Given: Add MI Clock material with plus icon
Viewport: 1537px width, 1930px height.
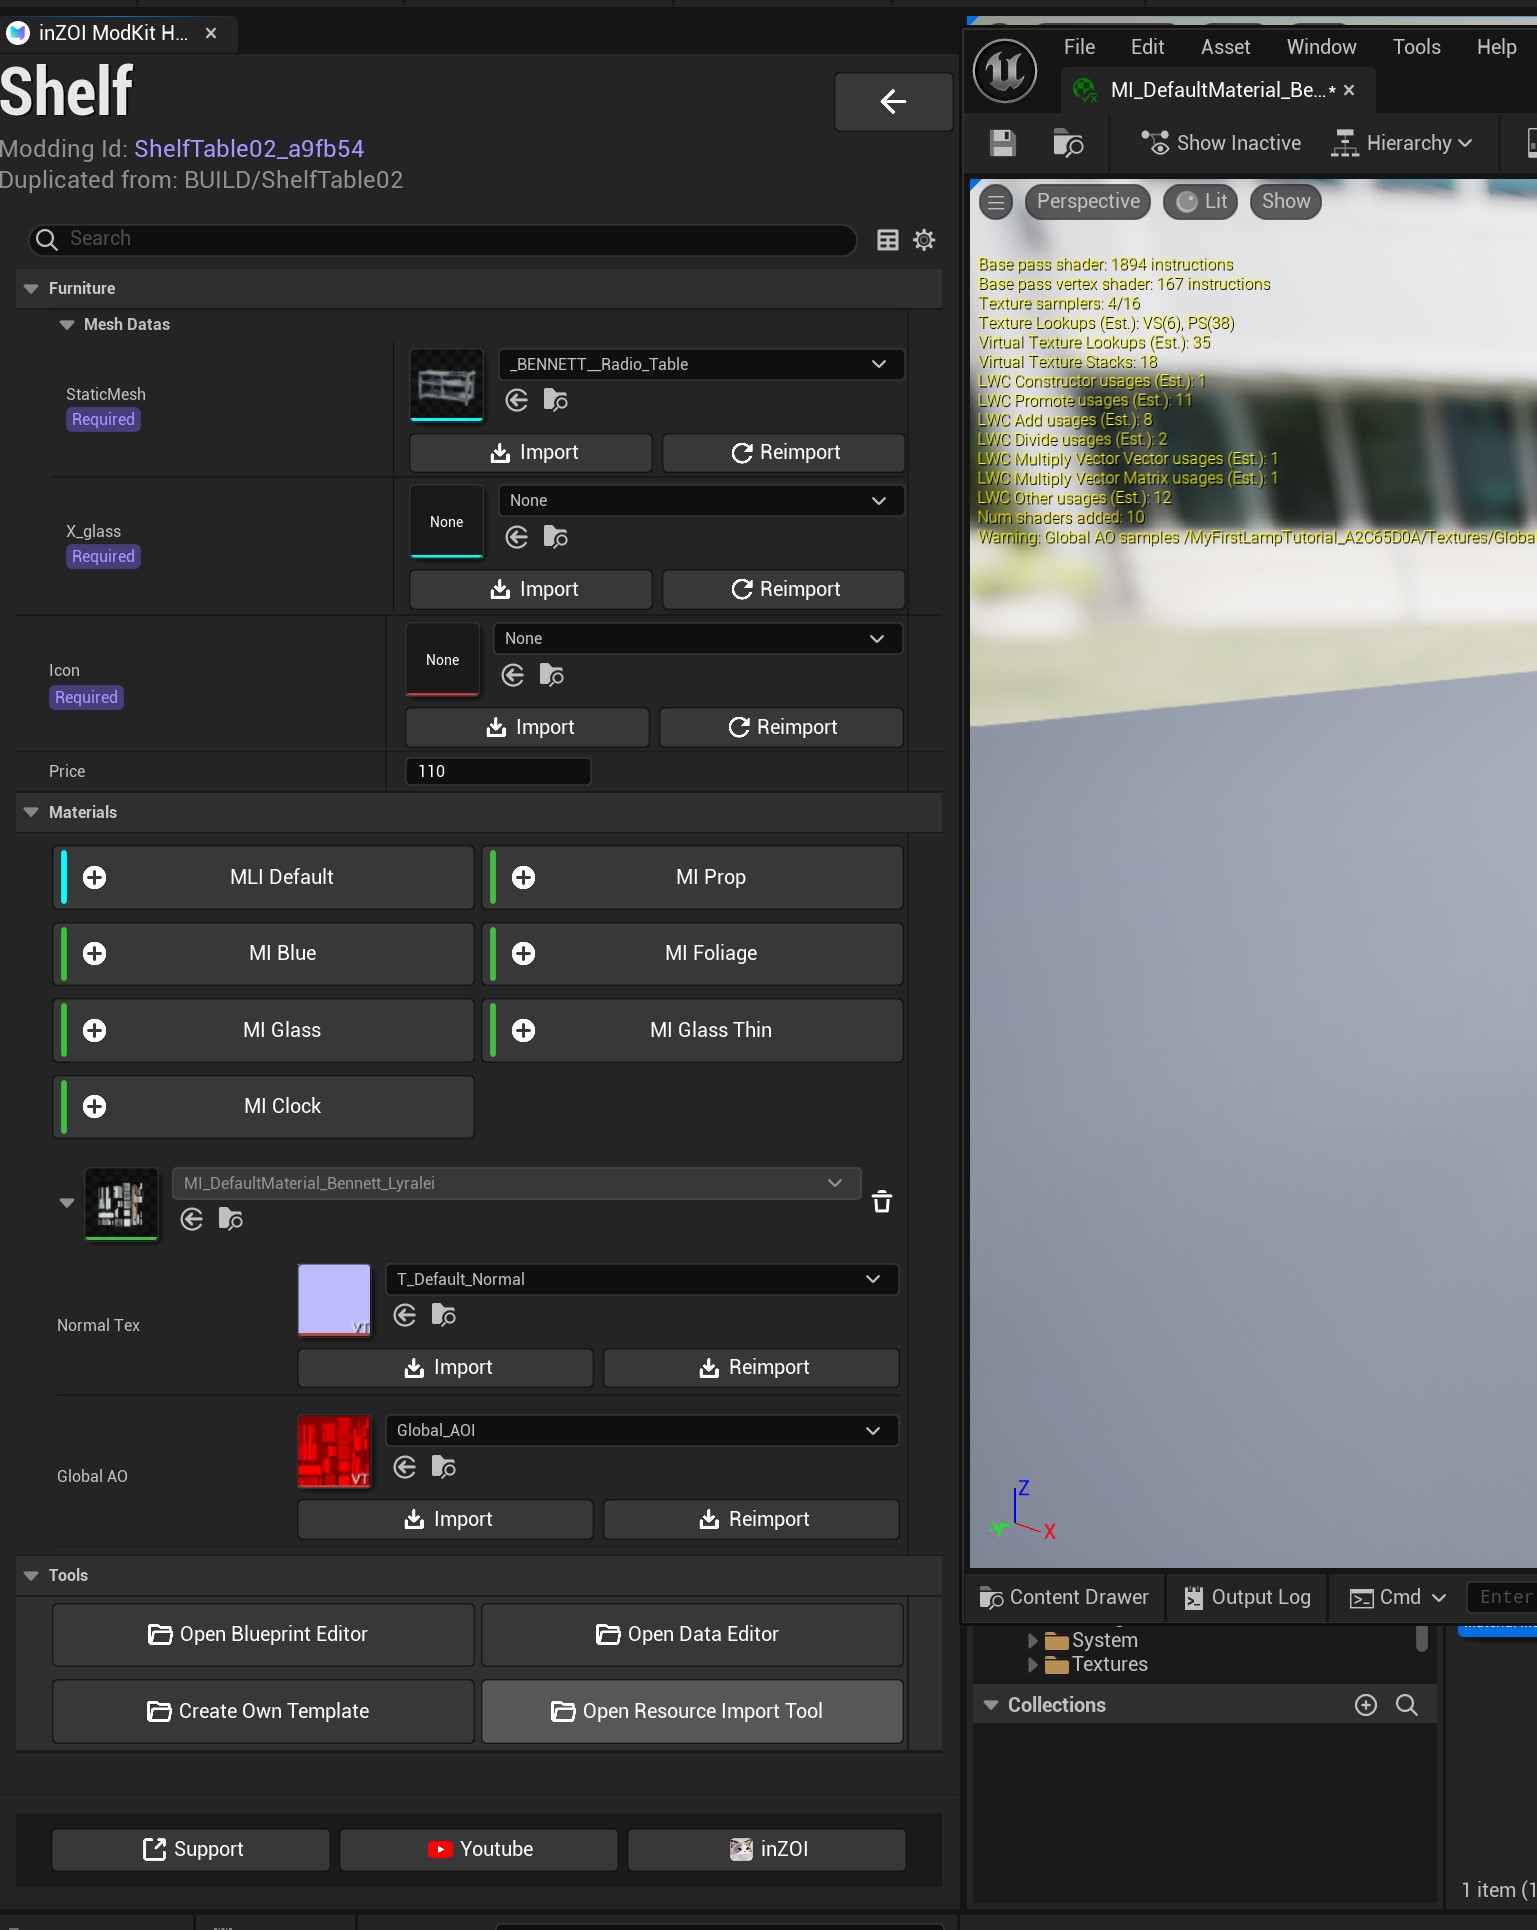Looking at the screenshot, I should point(94,1107).
